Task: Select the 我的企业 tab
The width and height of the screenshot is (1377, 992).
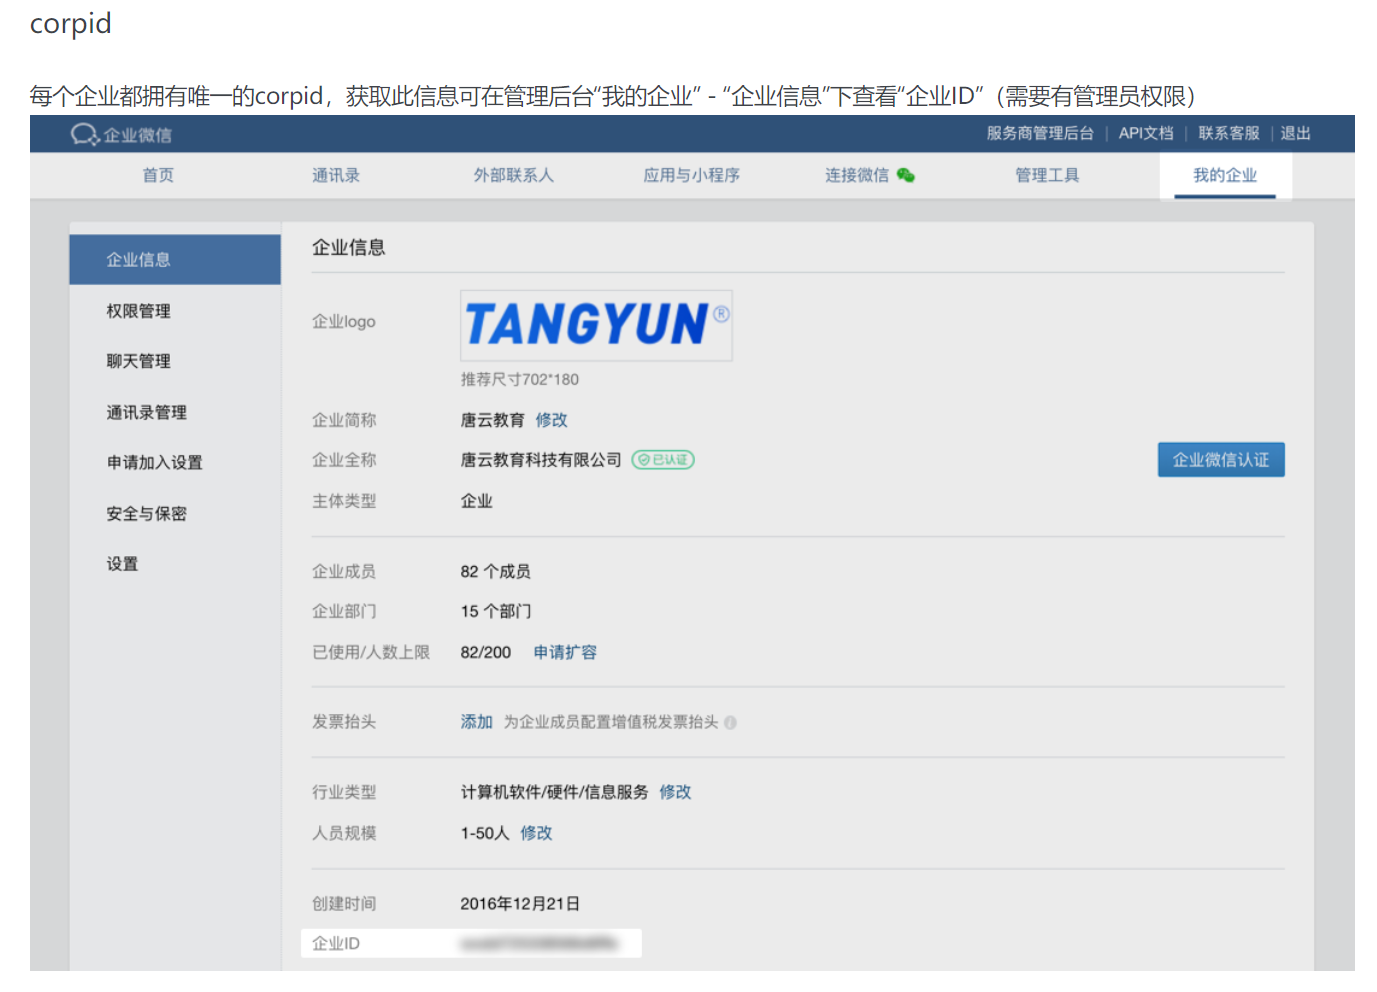Action: coord(1225,175)
